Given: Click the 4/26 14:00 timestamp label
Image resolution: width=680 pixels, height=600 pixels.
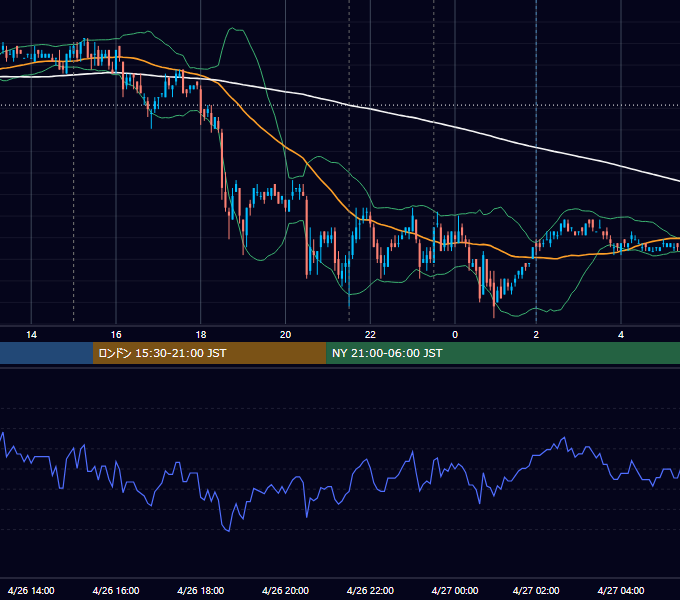Looking at the screenshot, I should pos(31,590).
